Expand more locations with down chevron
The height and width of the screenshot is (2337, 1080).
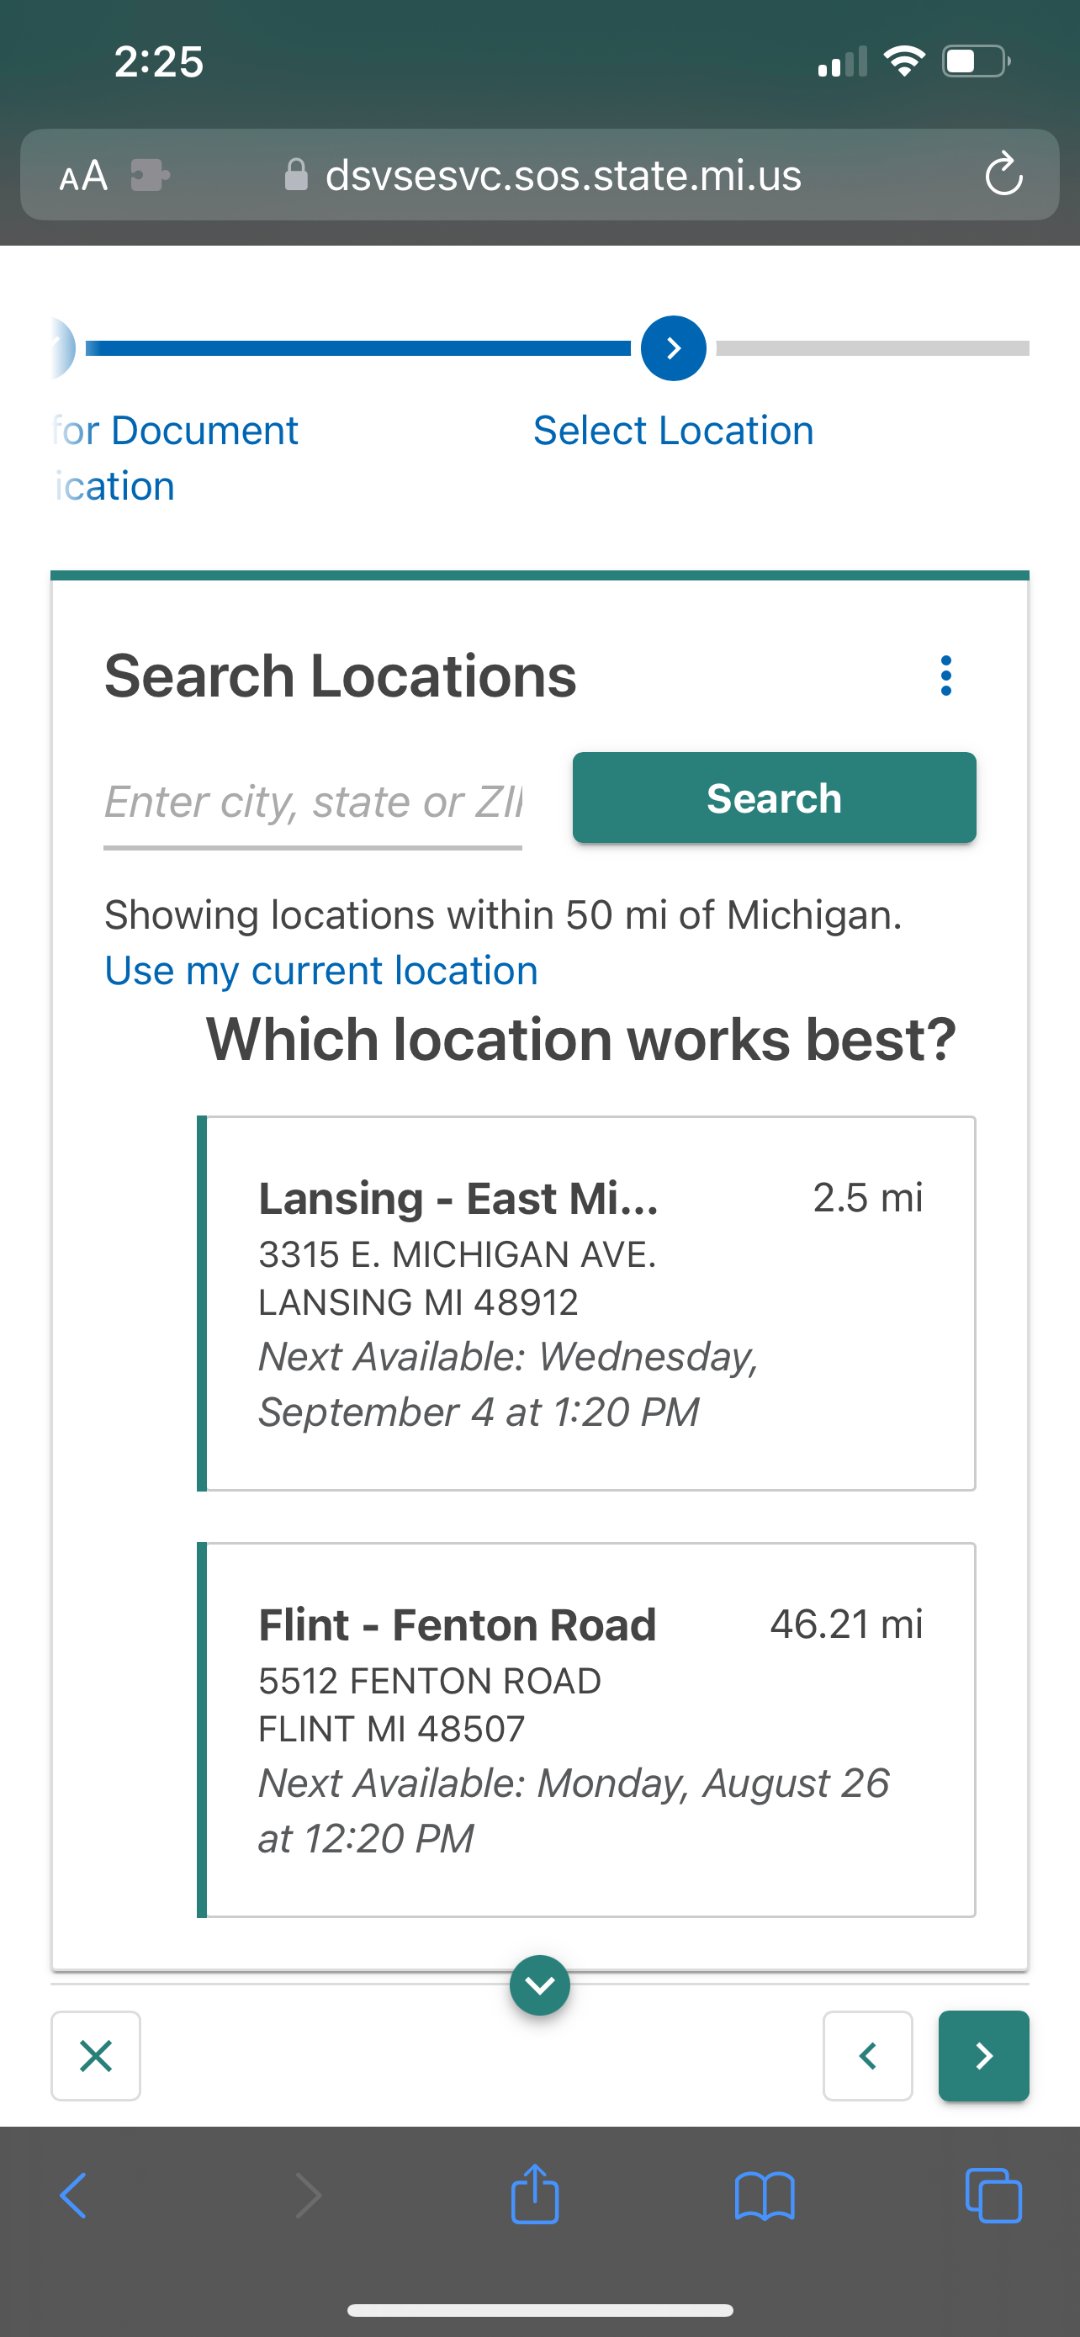540,1985
